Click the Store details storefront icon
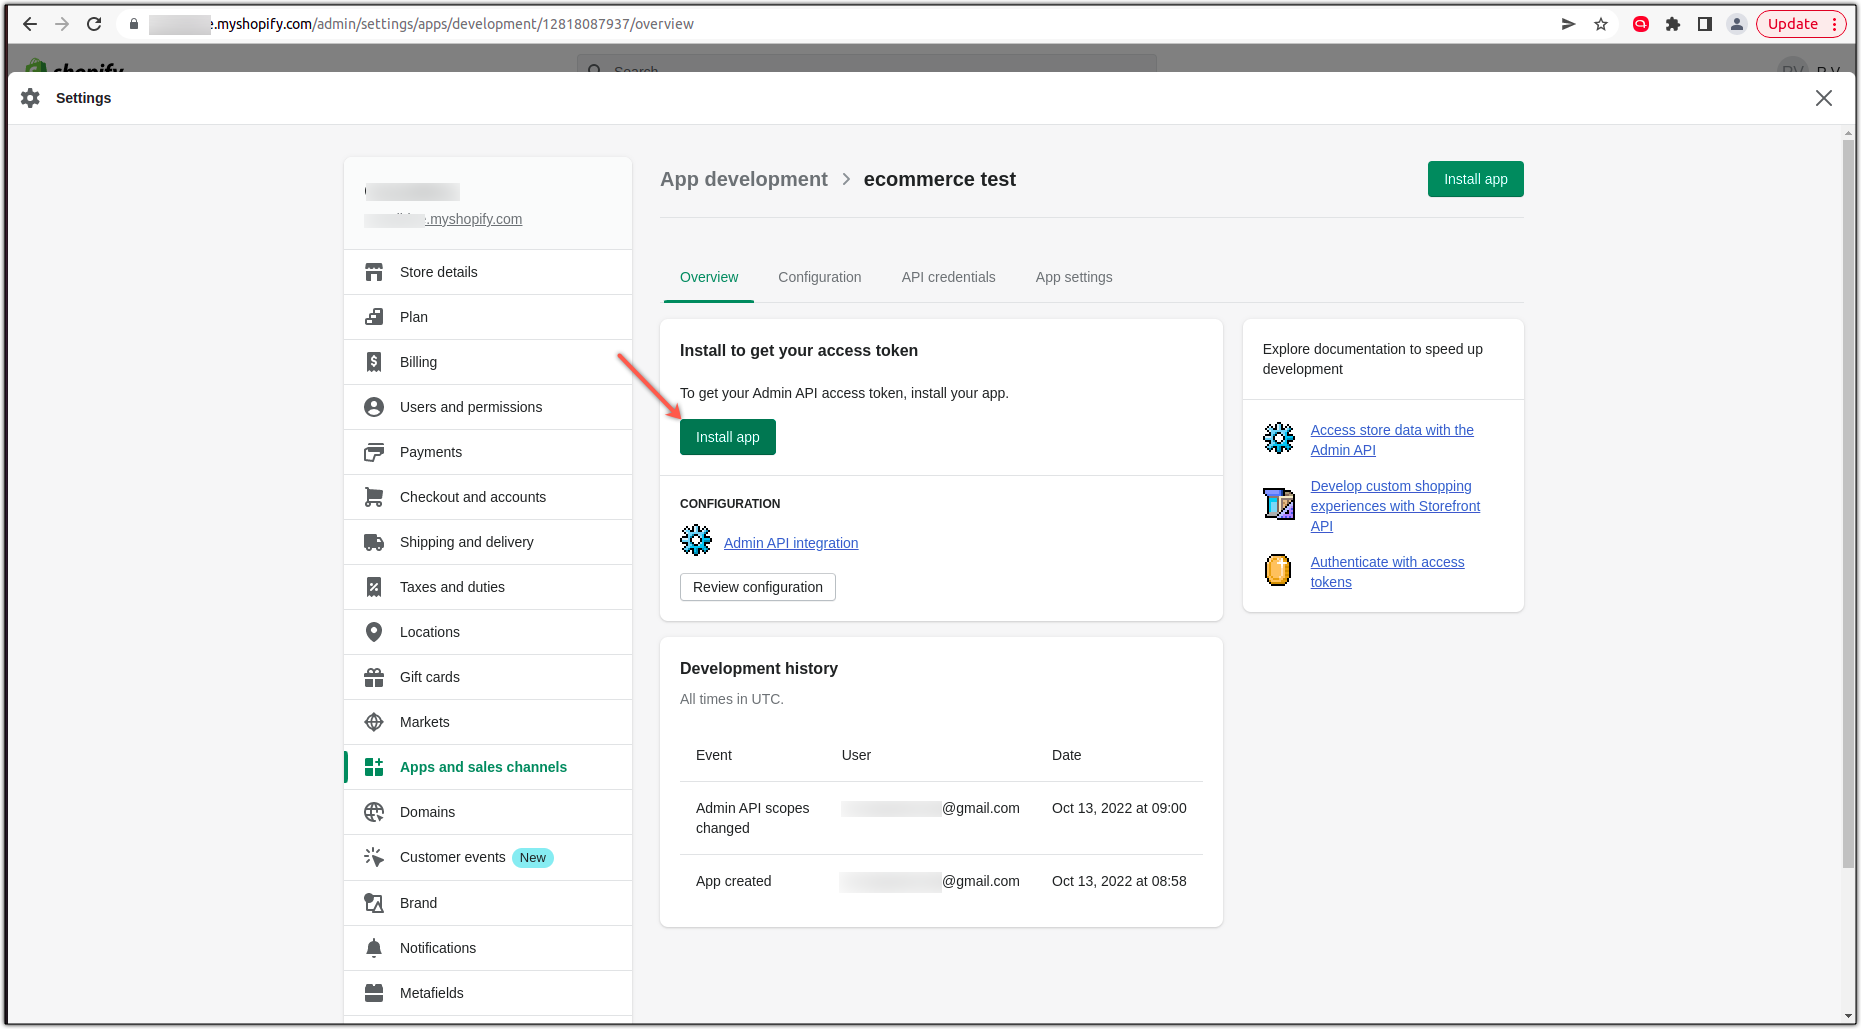1861x1029 pixels. pos(374,272)
